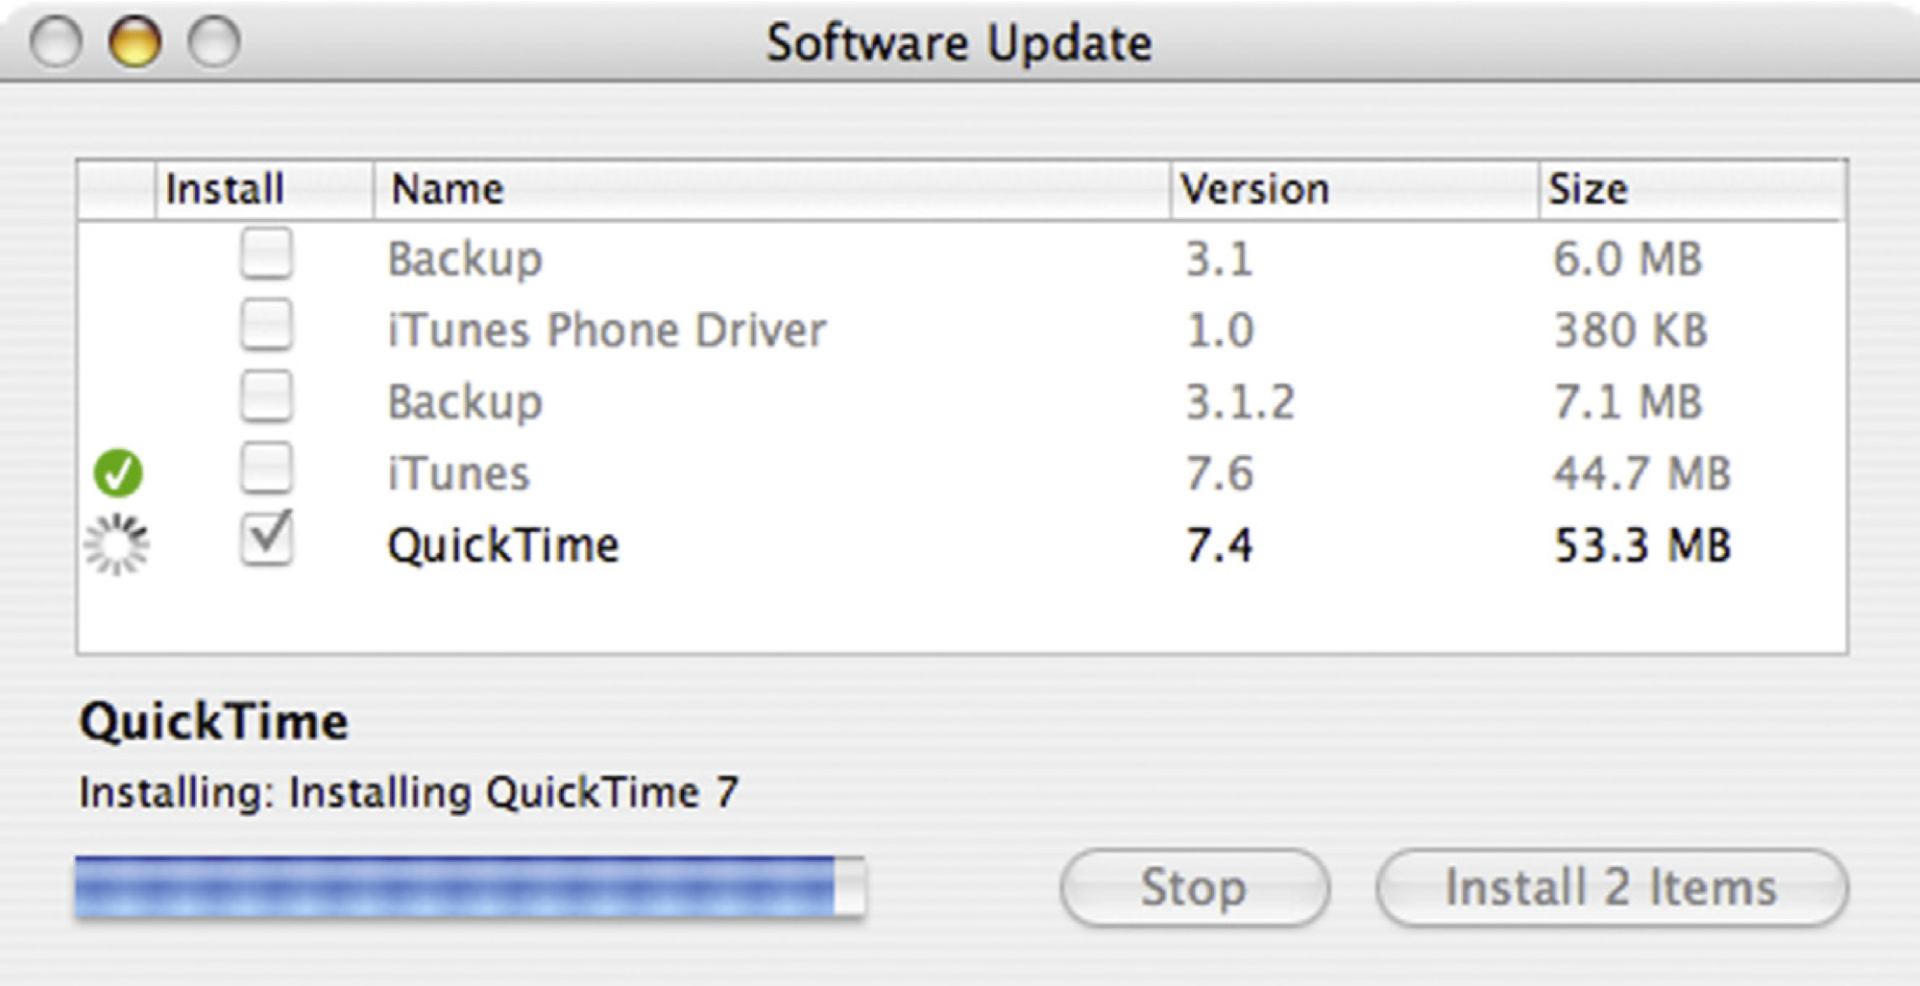
Task: Click the Size column header
Action: (x=1692, y=189)
